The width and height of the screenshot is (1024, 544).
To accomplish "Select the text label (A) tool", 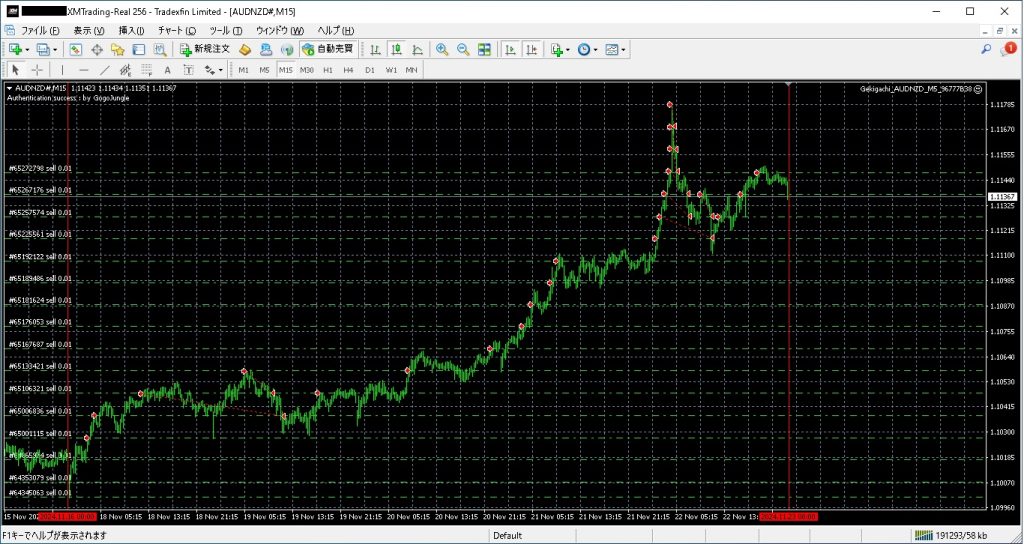I will point(166,70).
